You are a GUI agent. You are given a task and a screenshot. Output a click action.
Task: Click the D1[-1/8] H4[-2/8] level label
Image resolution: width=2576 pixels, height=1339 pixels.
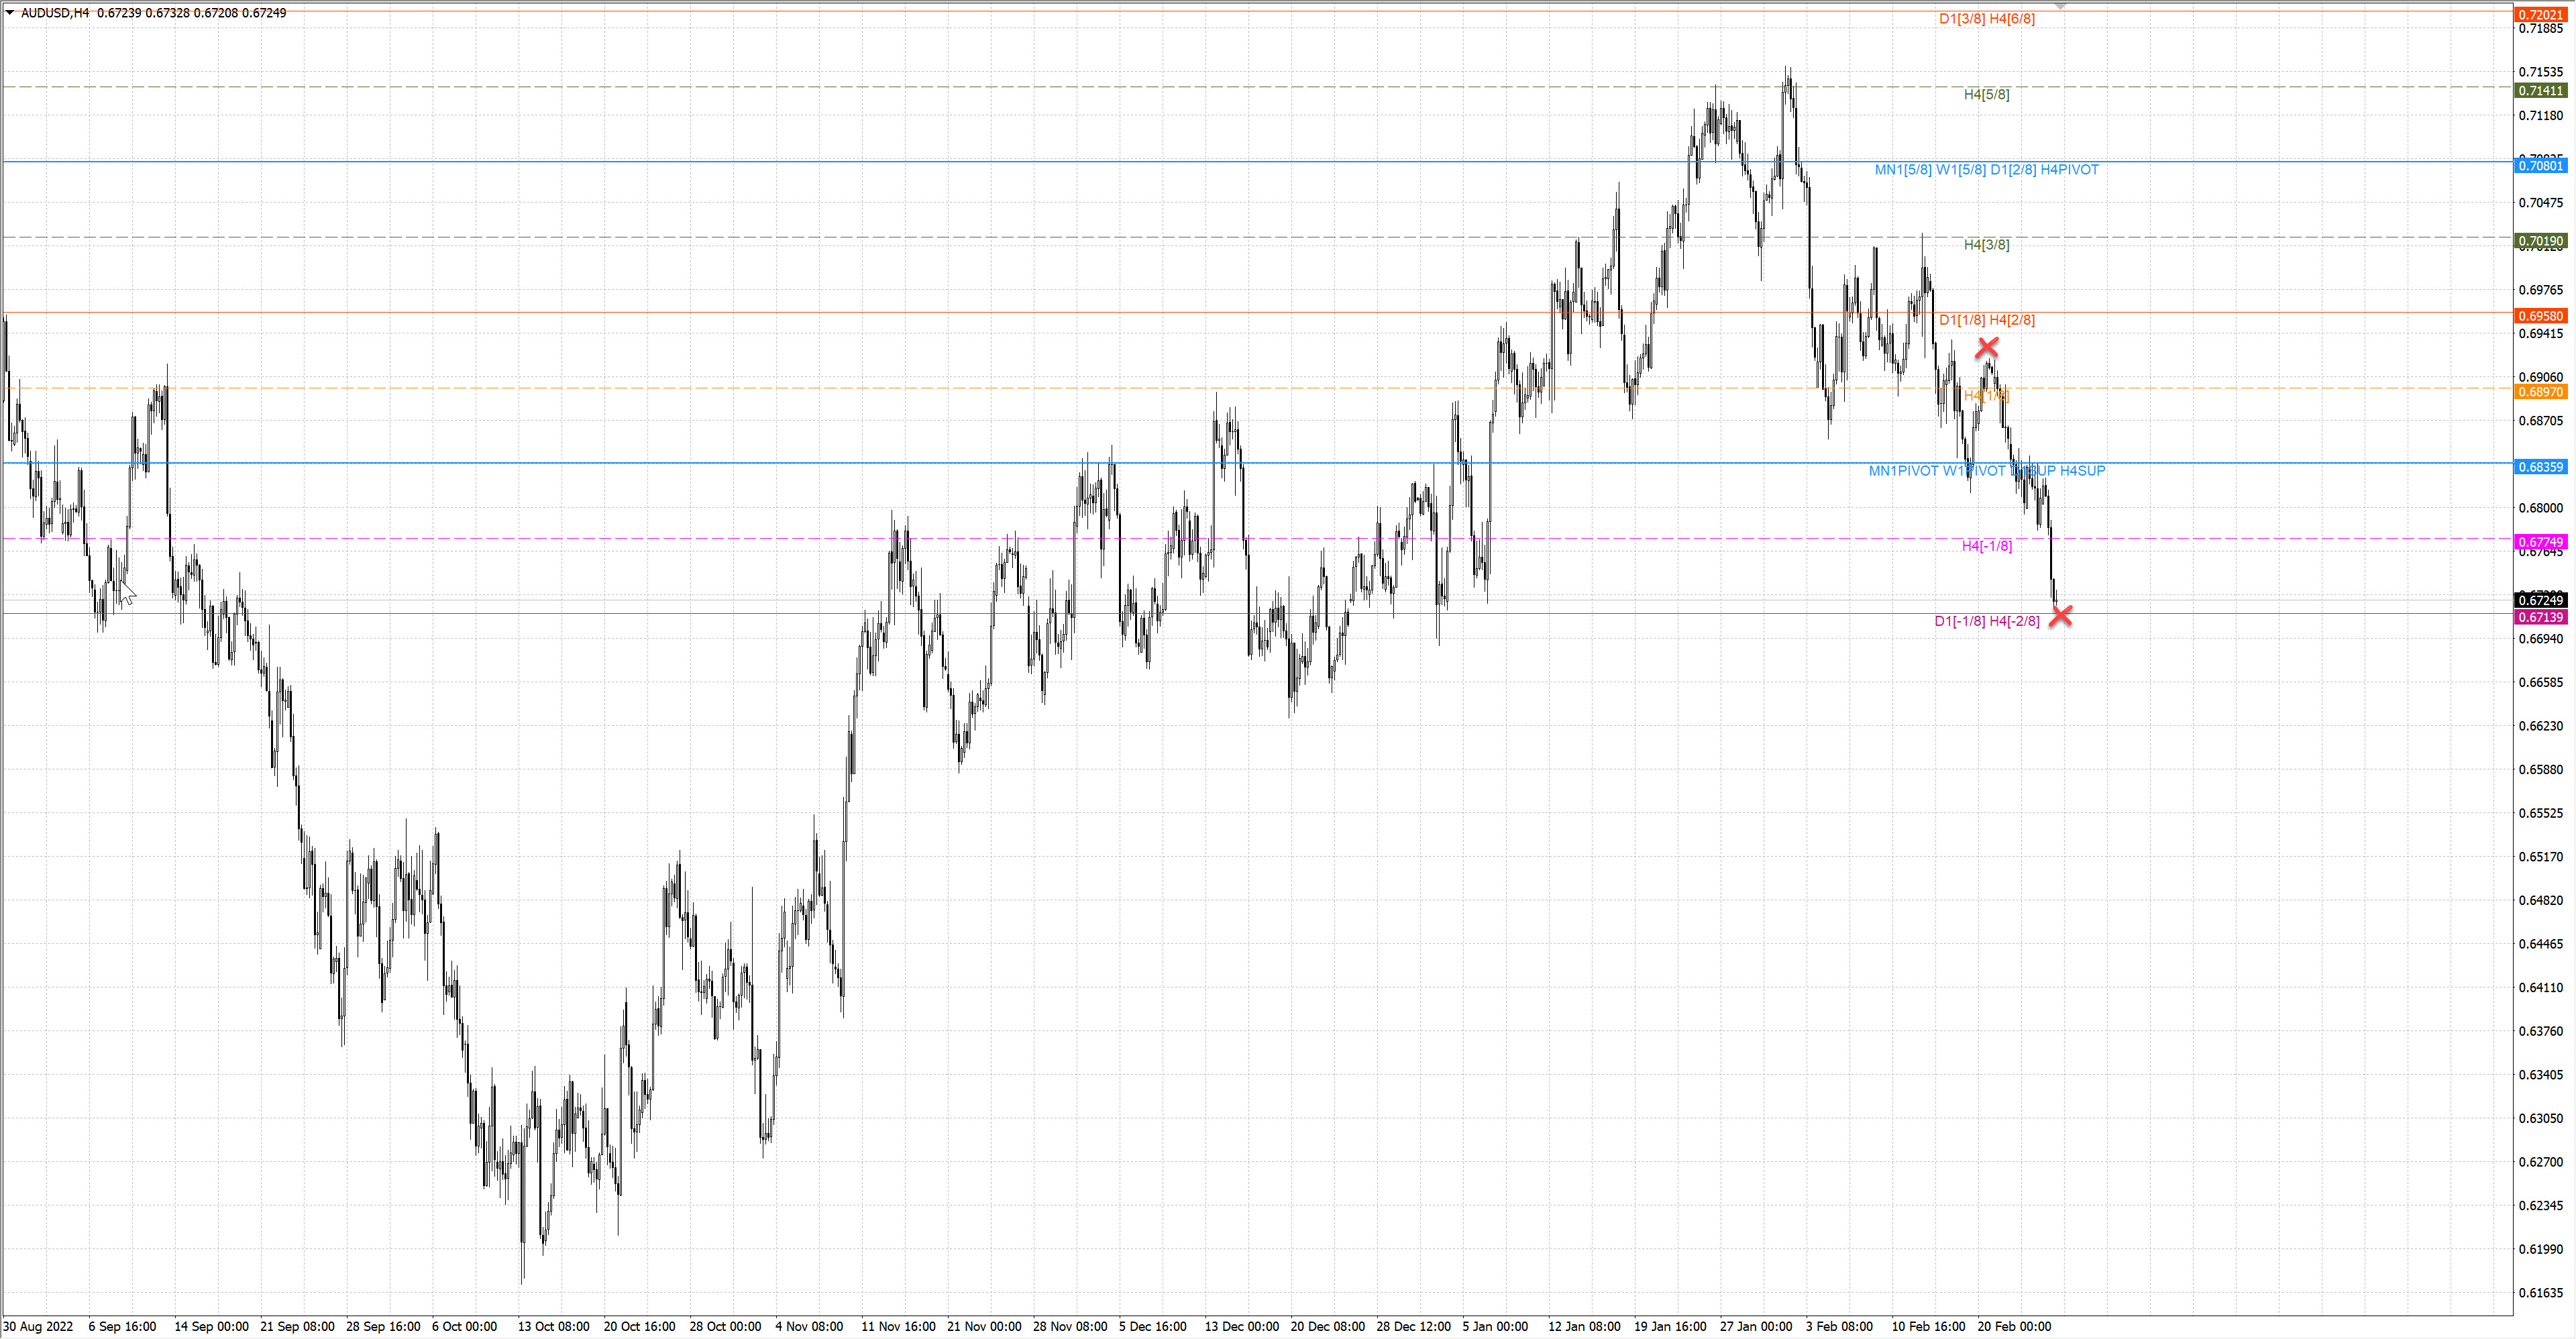click(1986, 621)
